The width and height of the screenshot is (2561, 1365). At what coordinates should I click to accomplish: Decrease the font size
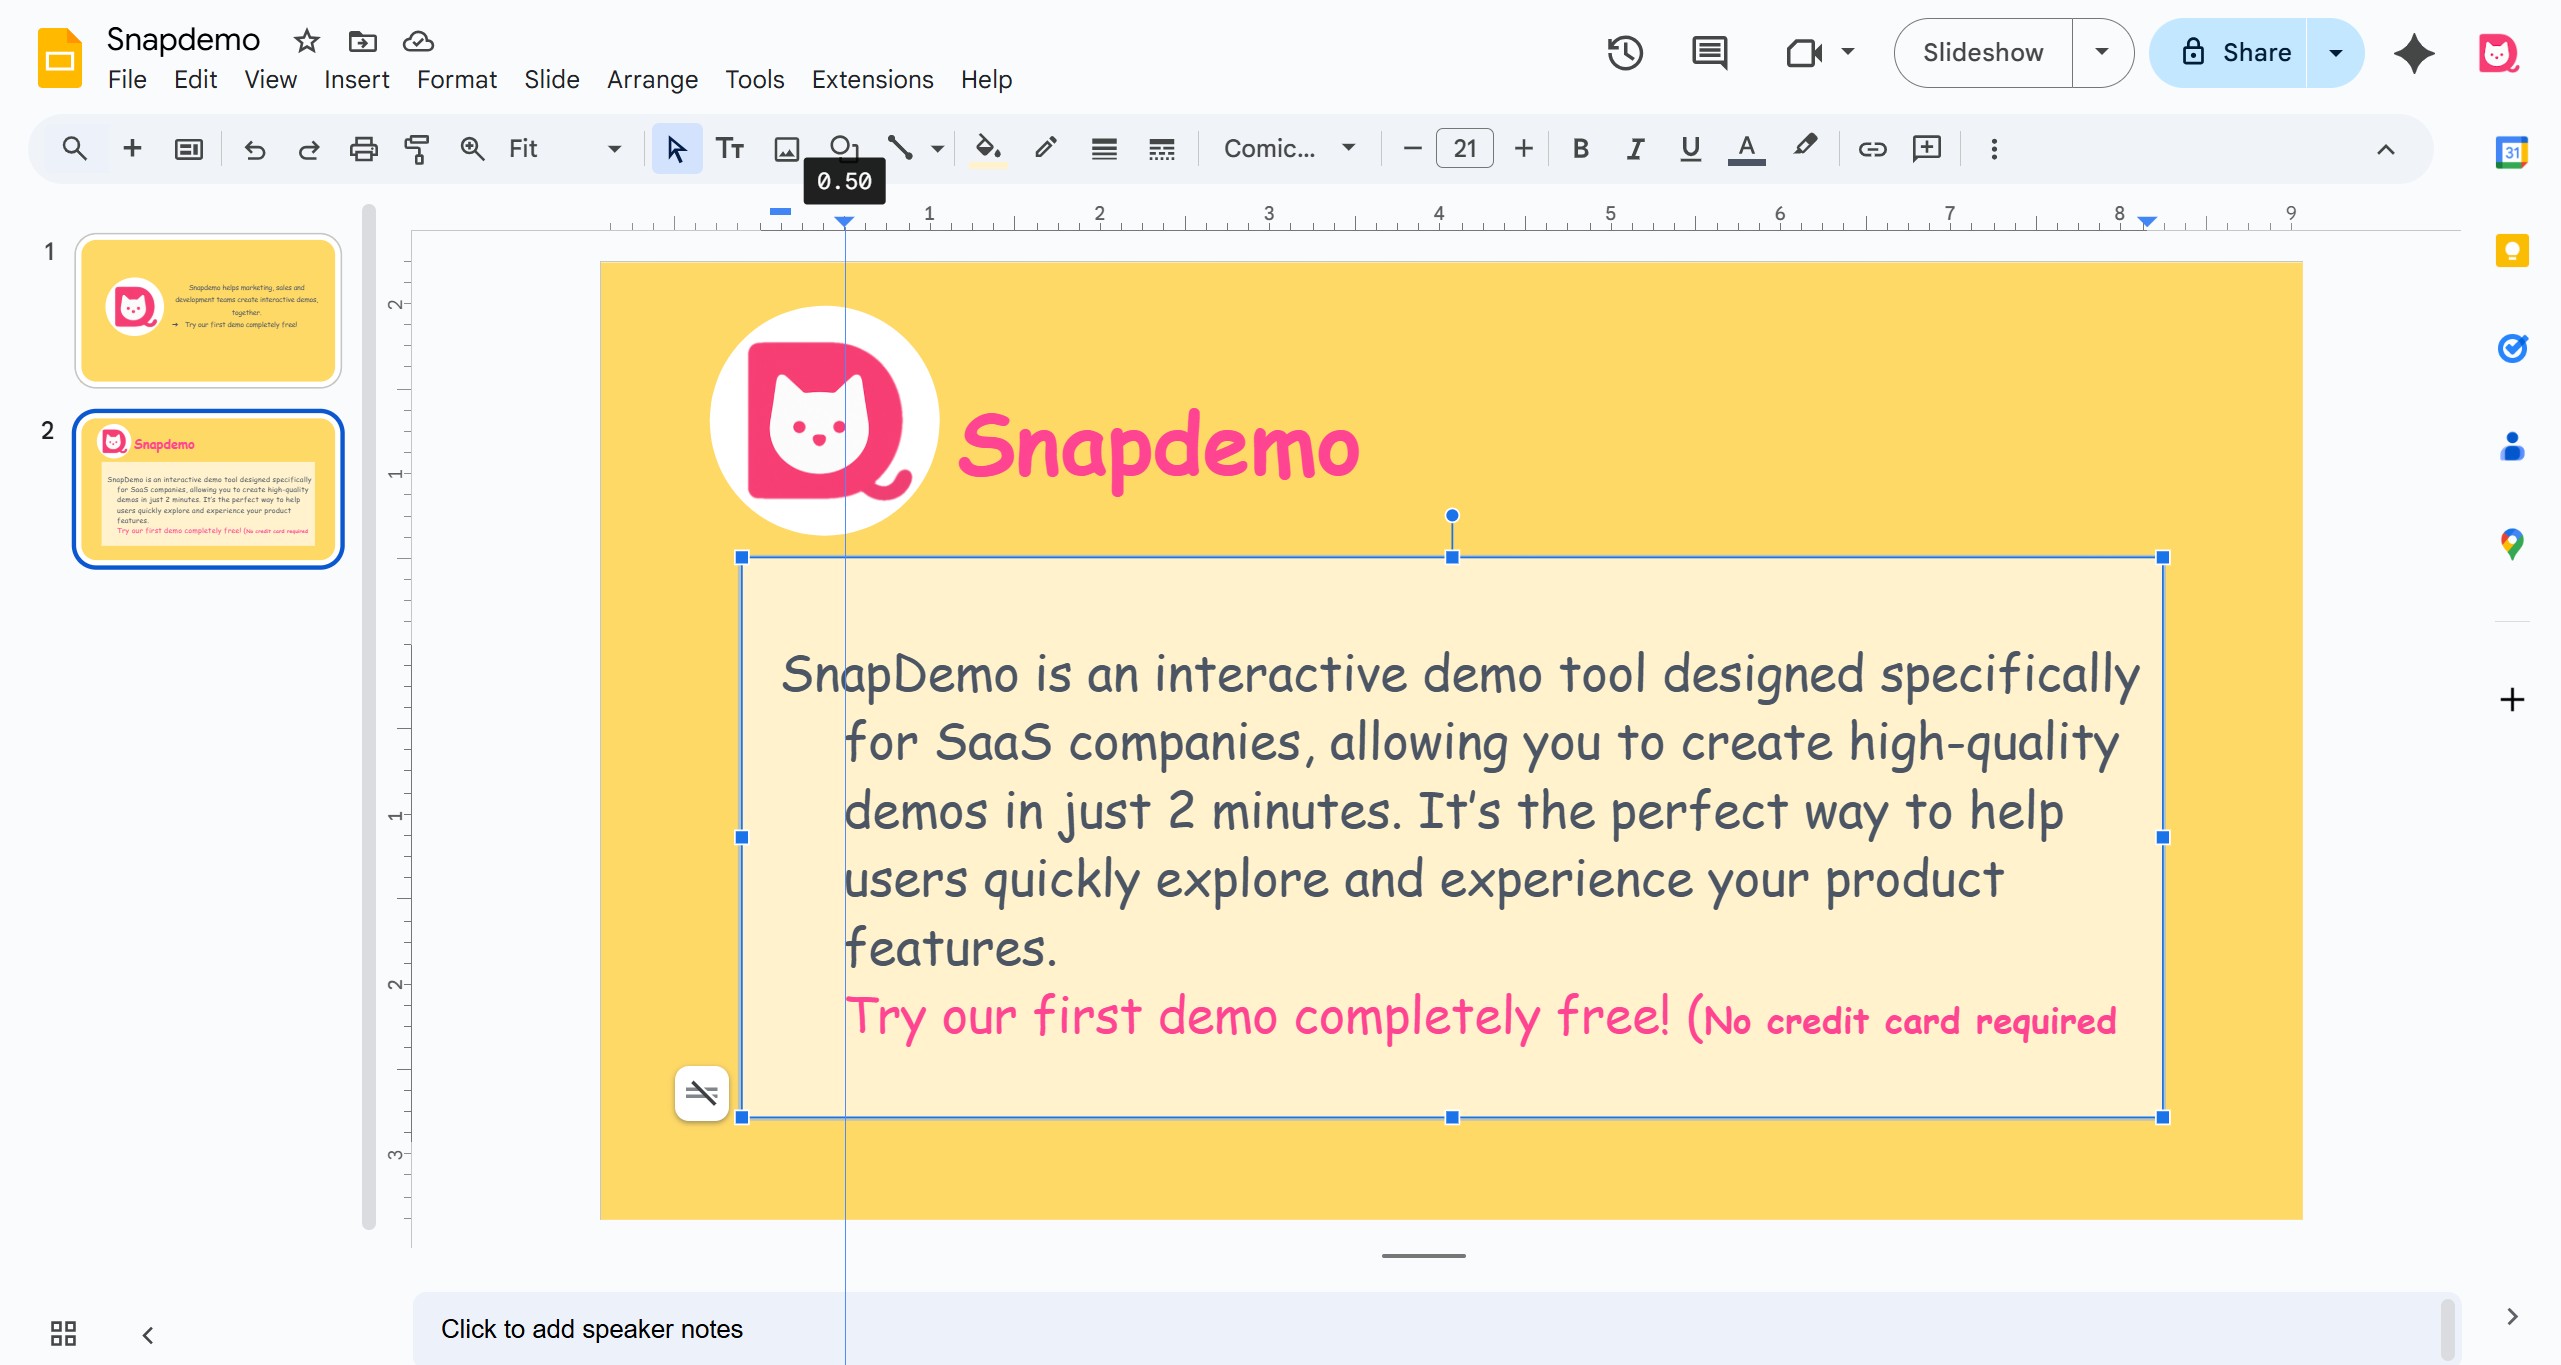point(1412,149)
